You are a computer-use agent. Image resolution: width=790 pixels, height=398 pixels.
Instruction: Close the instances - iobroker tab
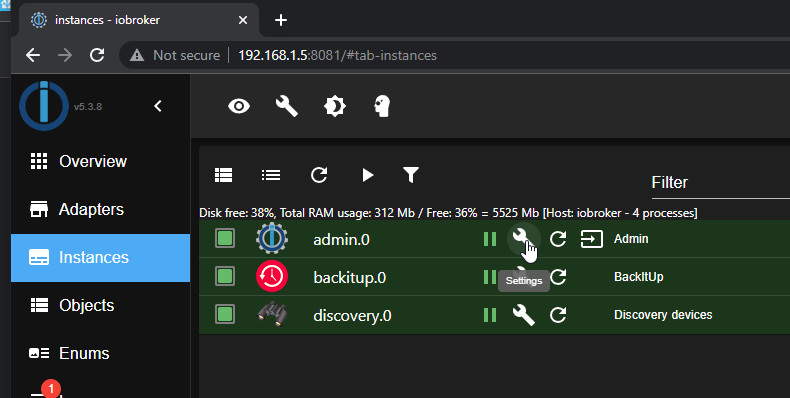[x=243, y=20]
